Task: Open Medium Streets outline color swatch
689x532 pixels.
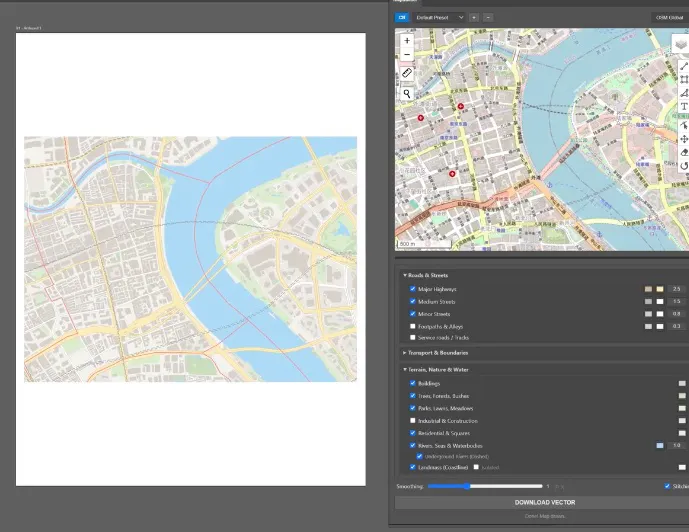Action: pyautogui.click(x=648, y=301)
